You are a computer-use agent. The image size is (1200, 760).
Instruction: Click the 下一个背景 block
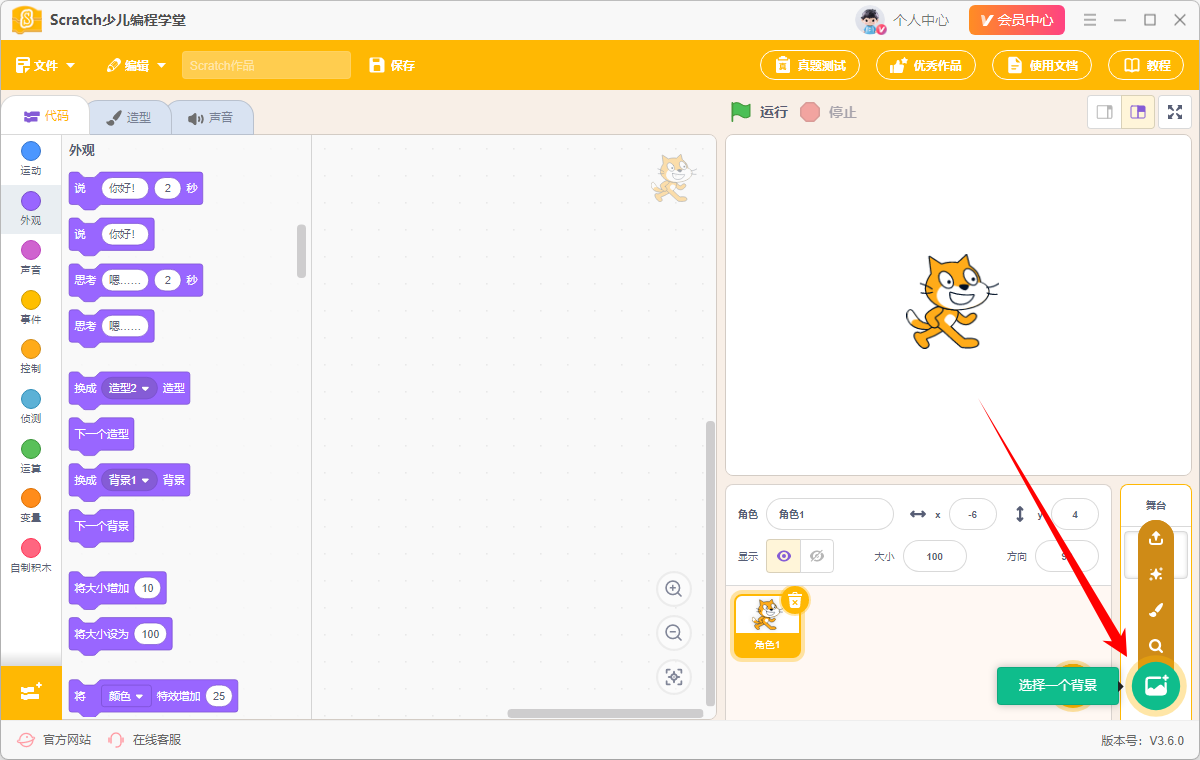click(101, 526)
